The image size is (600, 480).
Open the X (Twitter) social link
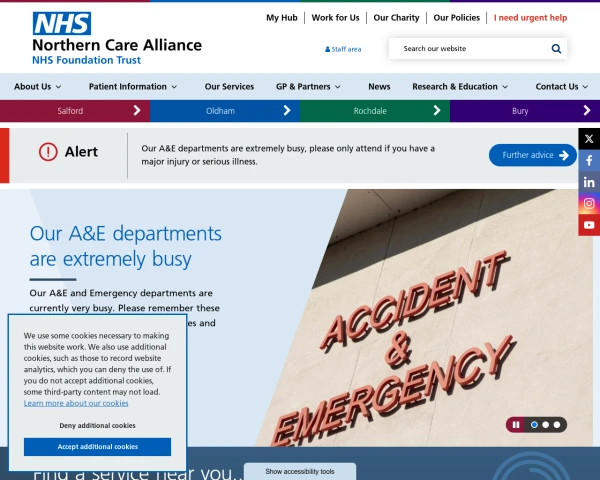(589, 139)
